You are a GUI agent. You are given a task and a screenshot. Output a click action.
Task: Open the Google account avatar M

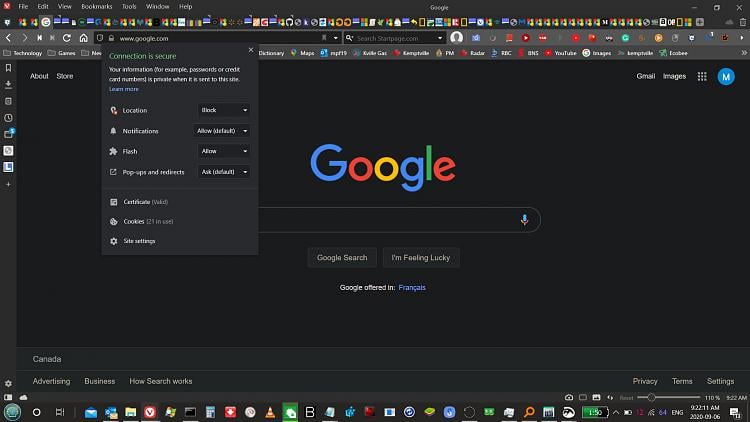pos(726,77)
